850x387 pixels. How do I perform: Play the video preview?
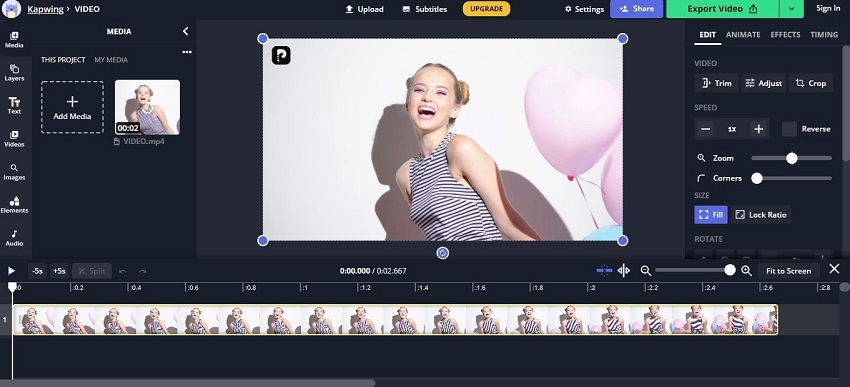coord(11,271)
